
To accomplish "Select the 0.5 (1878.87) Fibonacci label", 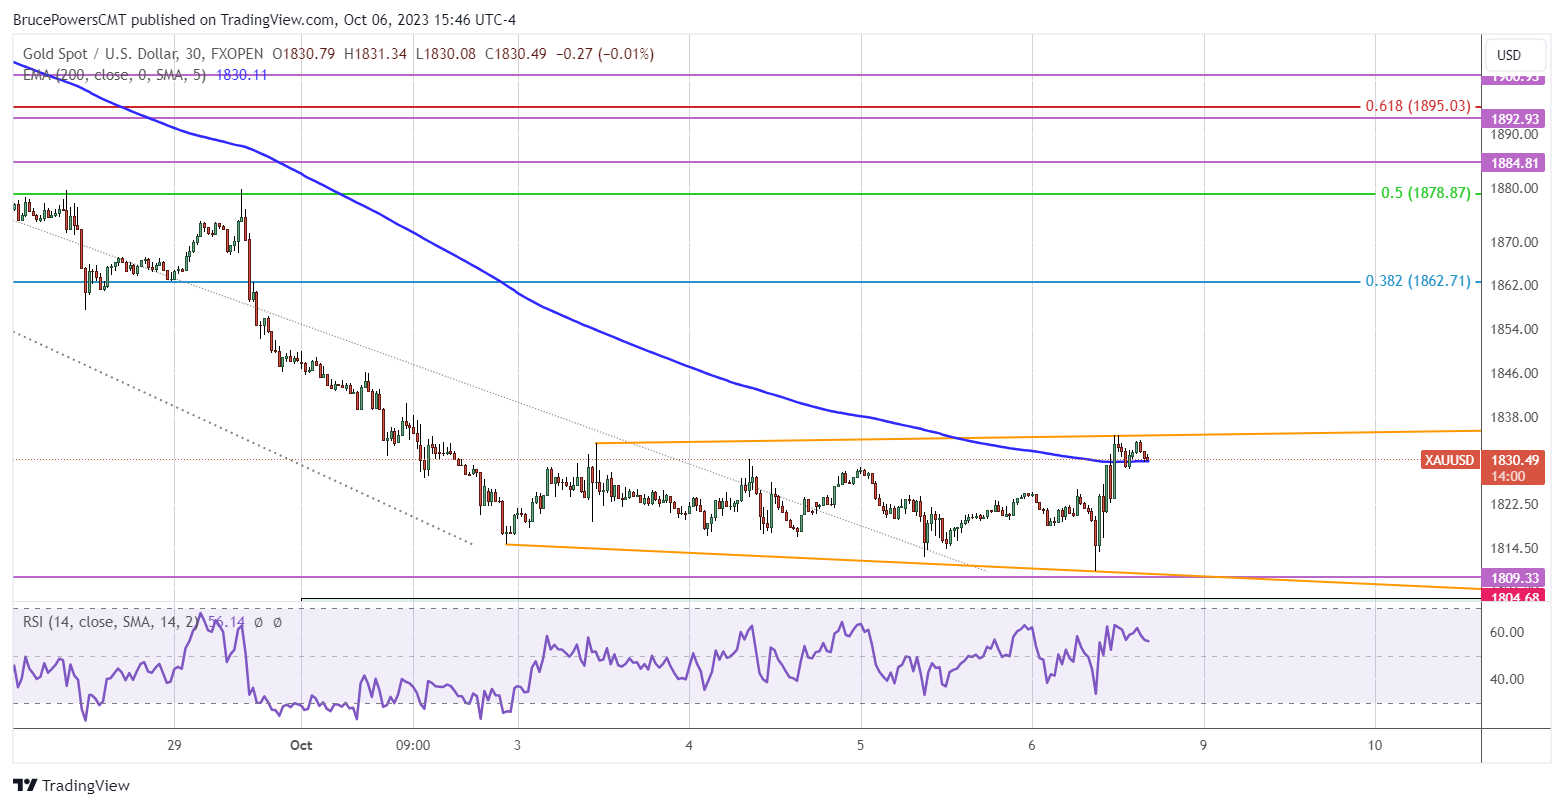I will (1425, 193).
